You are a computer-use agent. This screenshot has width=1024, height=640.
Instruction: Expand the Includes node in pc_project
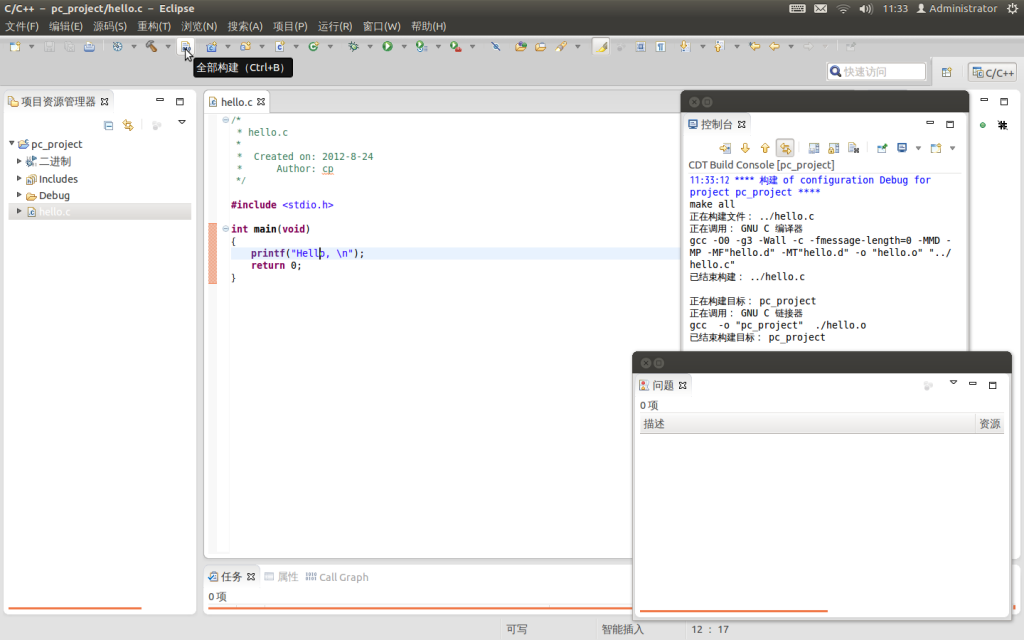tap(17, 179)
